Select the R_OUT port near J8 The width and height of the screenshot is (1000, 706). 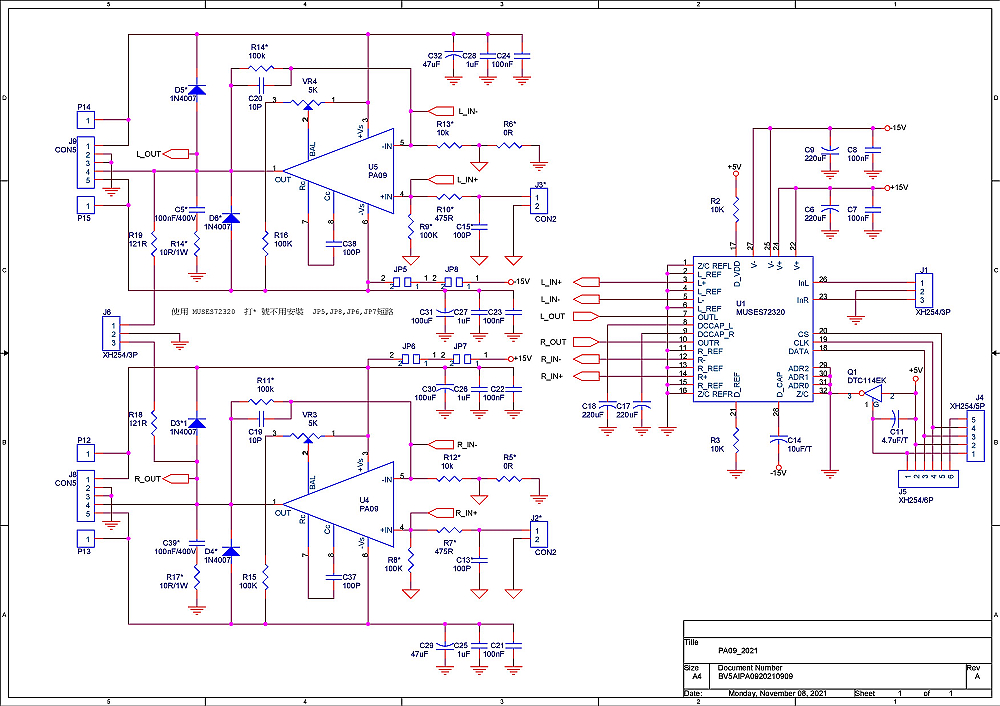pyautogui.click(x=175, y=479)
